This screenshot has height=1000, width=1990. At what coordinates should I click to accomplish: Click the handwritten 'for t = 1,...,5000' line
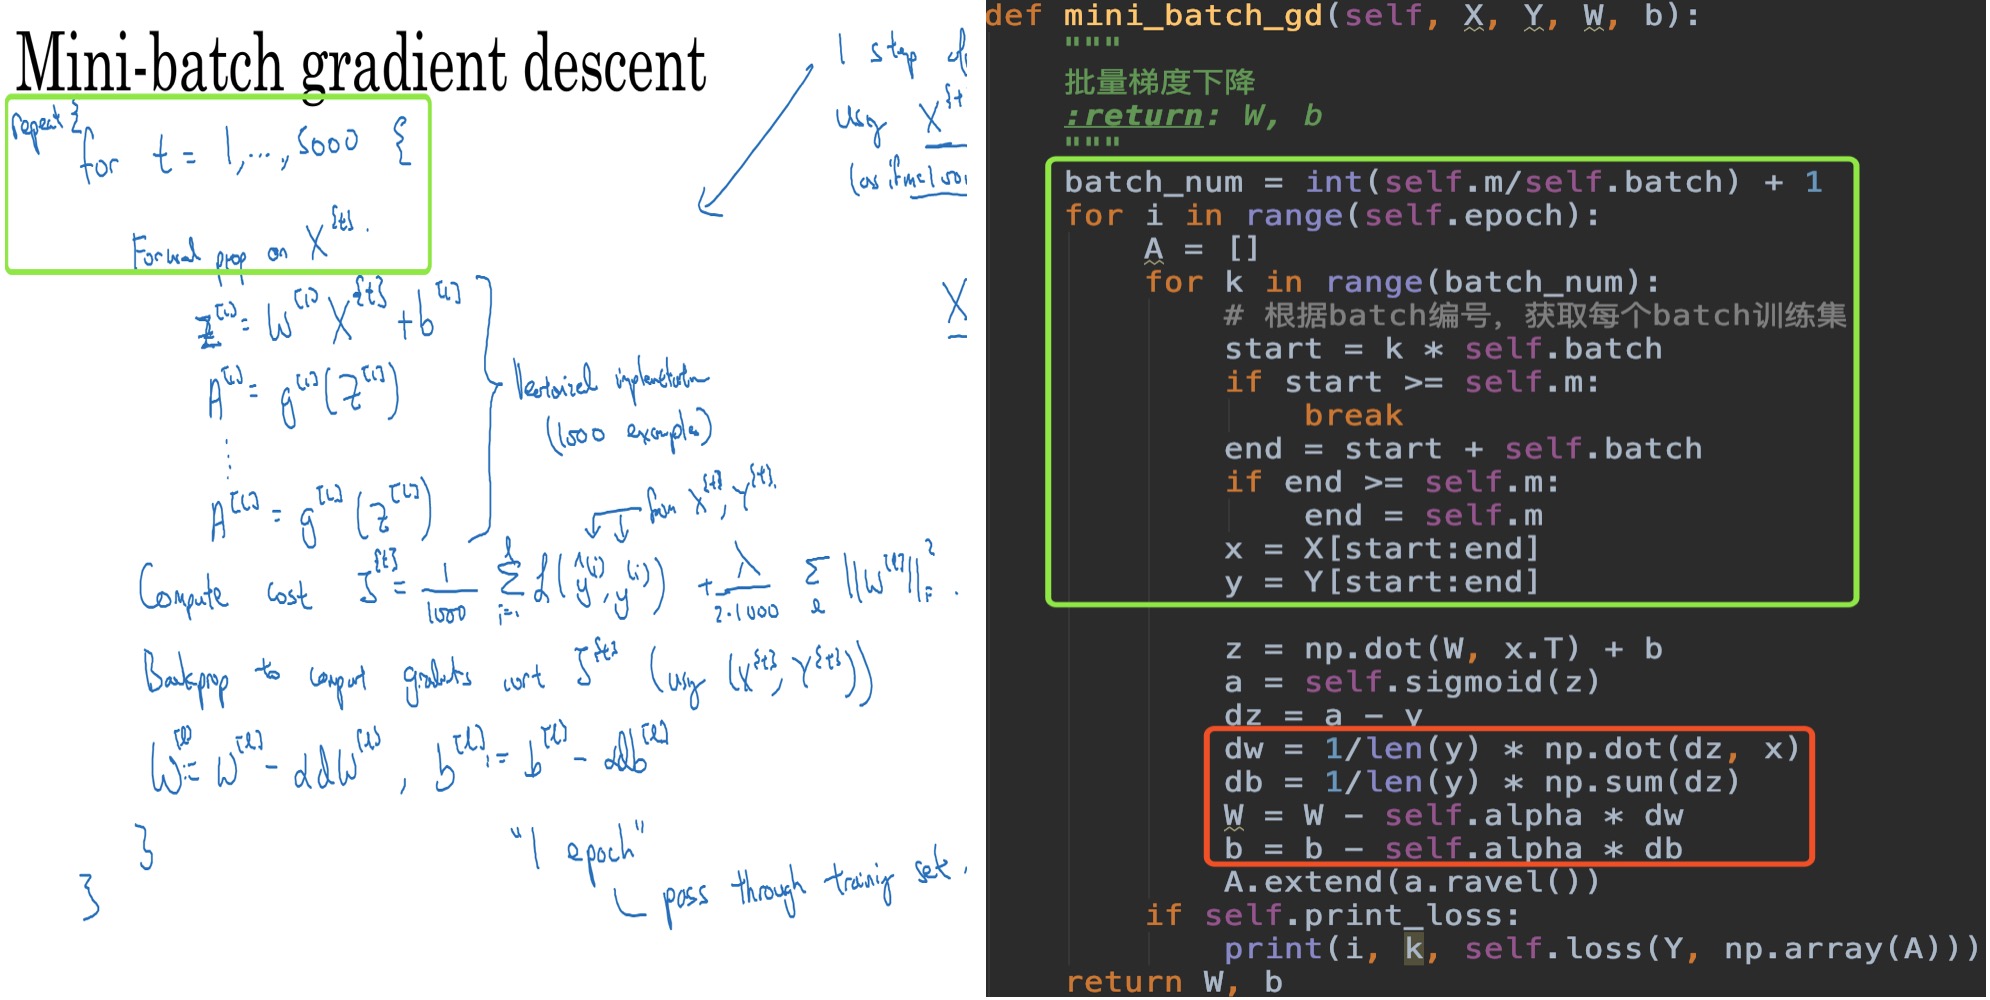(245, 150)
